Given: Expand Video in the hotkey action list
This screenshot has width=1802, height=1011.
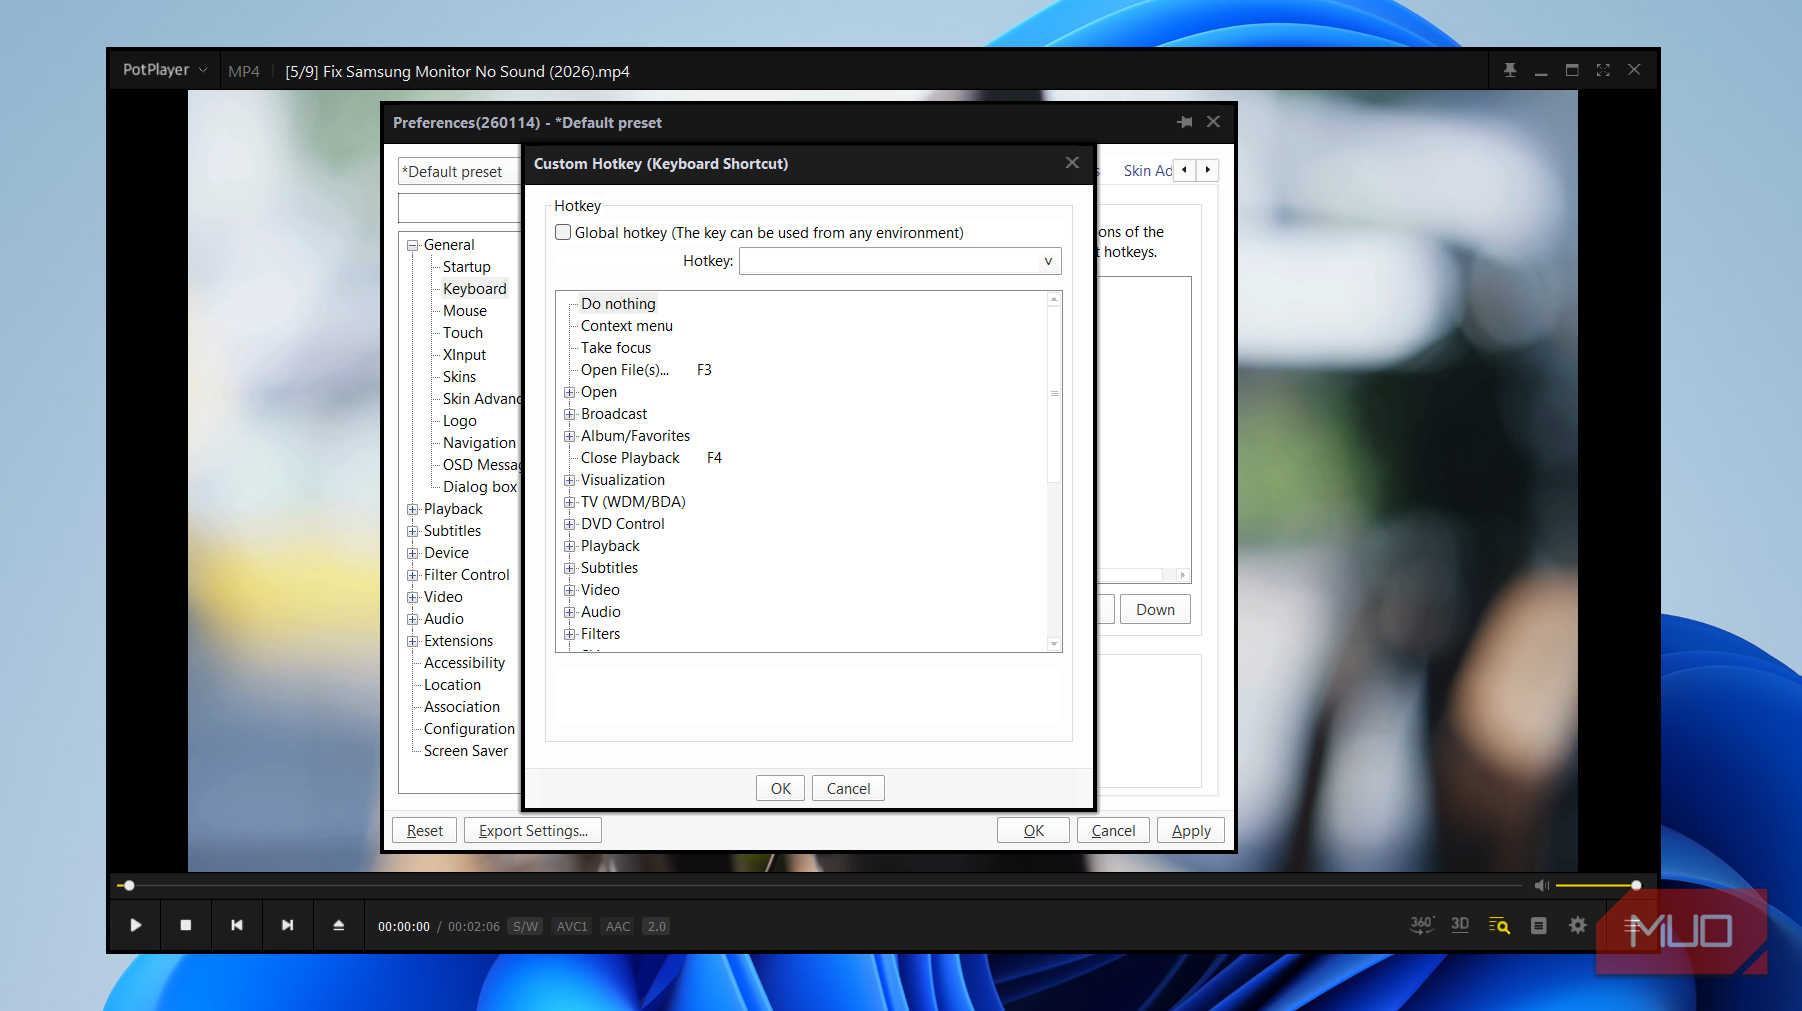Looking at the screenshot, I should click(x=569, y=590).
